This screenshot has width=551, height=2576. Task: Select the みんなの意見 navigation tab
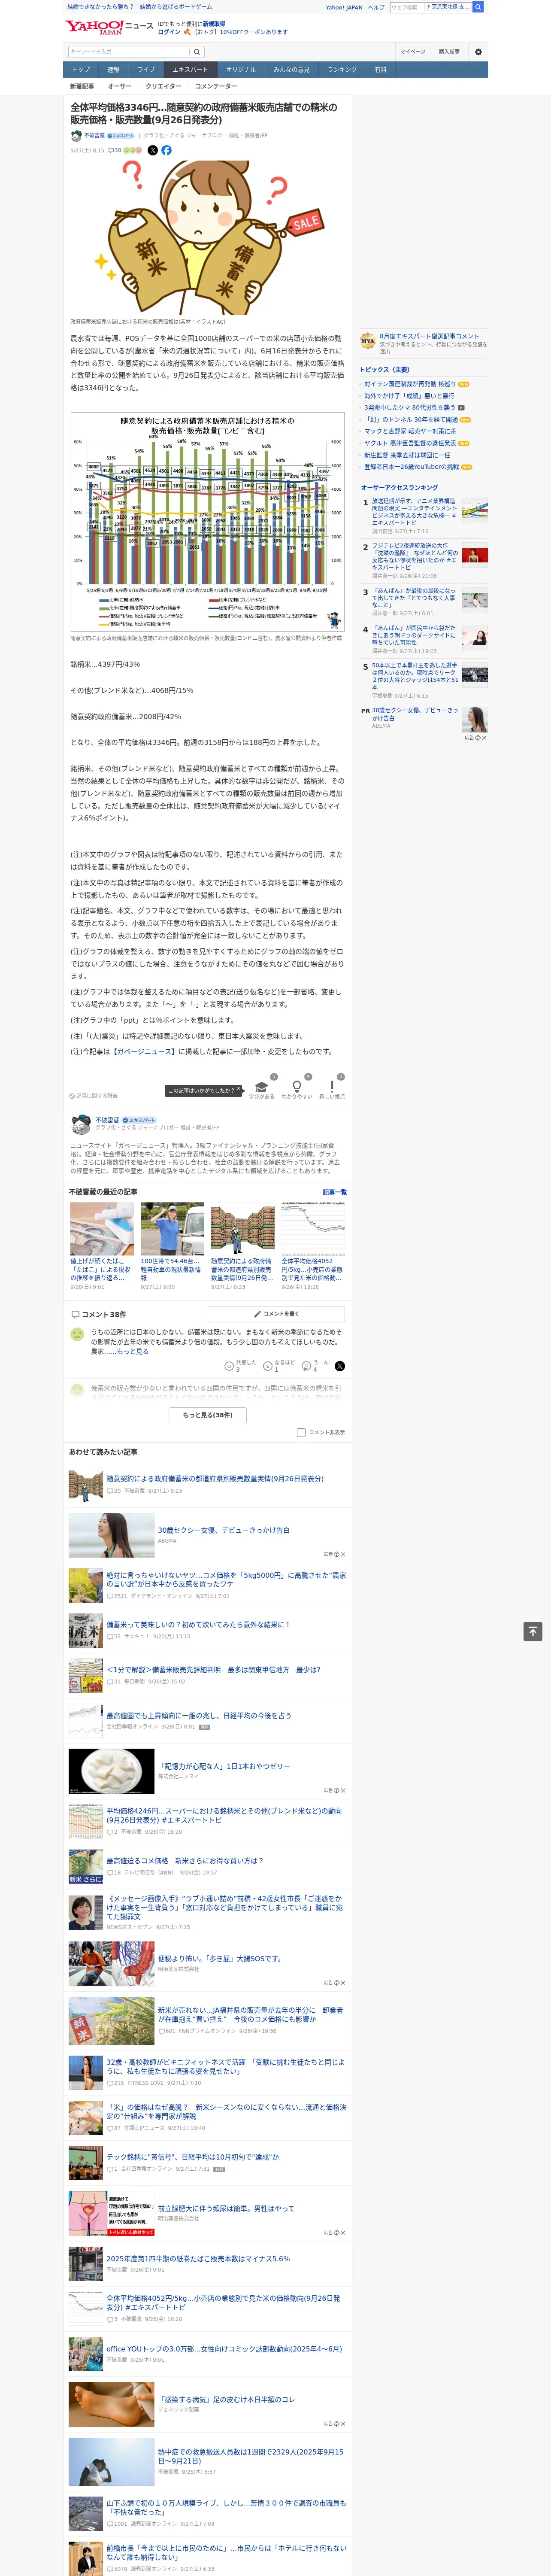pyautogui.click(x=292, y=70)
